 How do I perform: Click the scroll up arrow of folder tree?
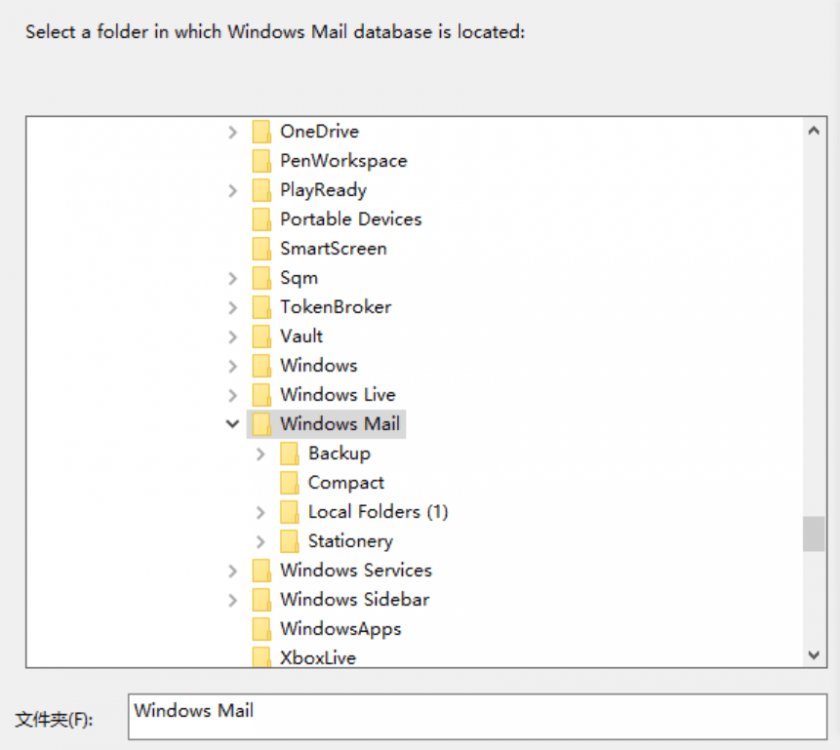tap(814, 130)
